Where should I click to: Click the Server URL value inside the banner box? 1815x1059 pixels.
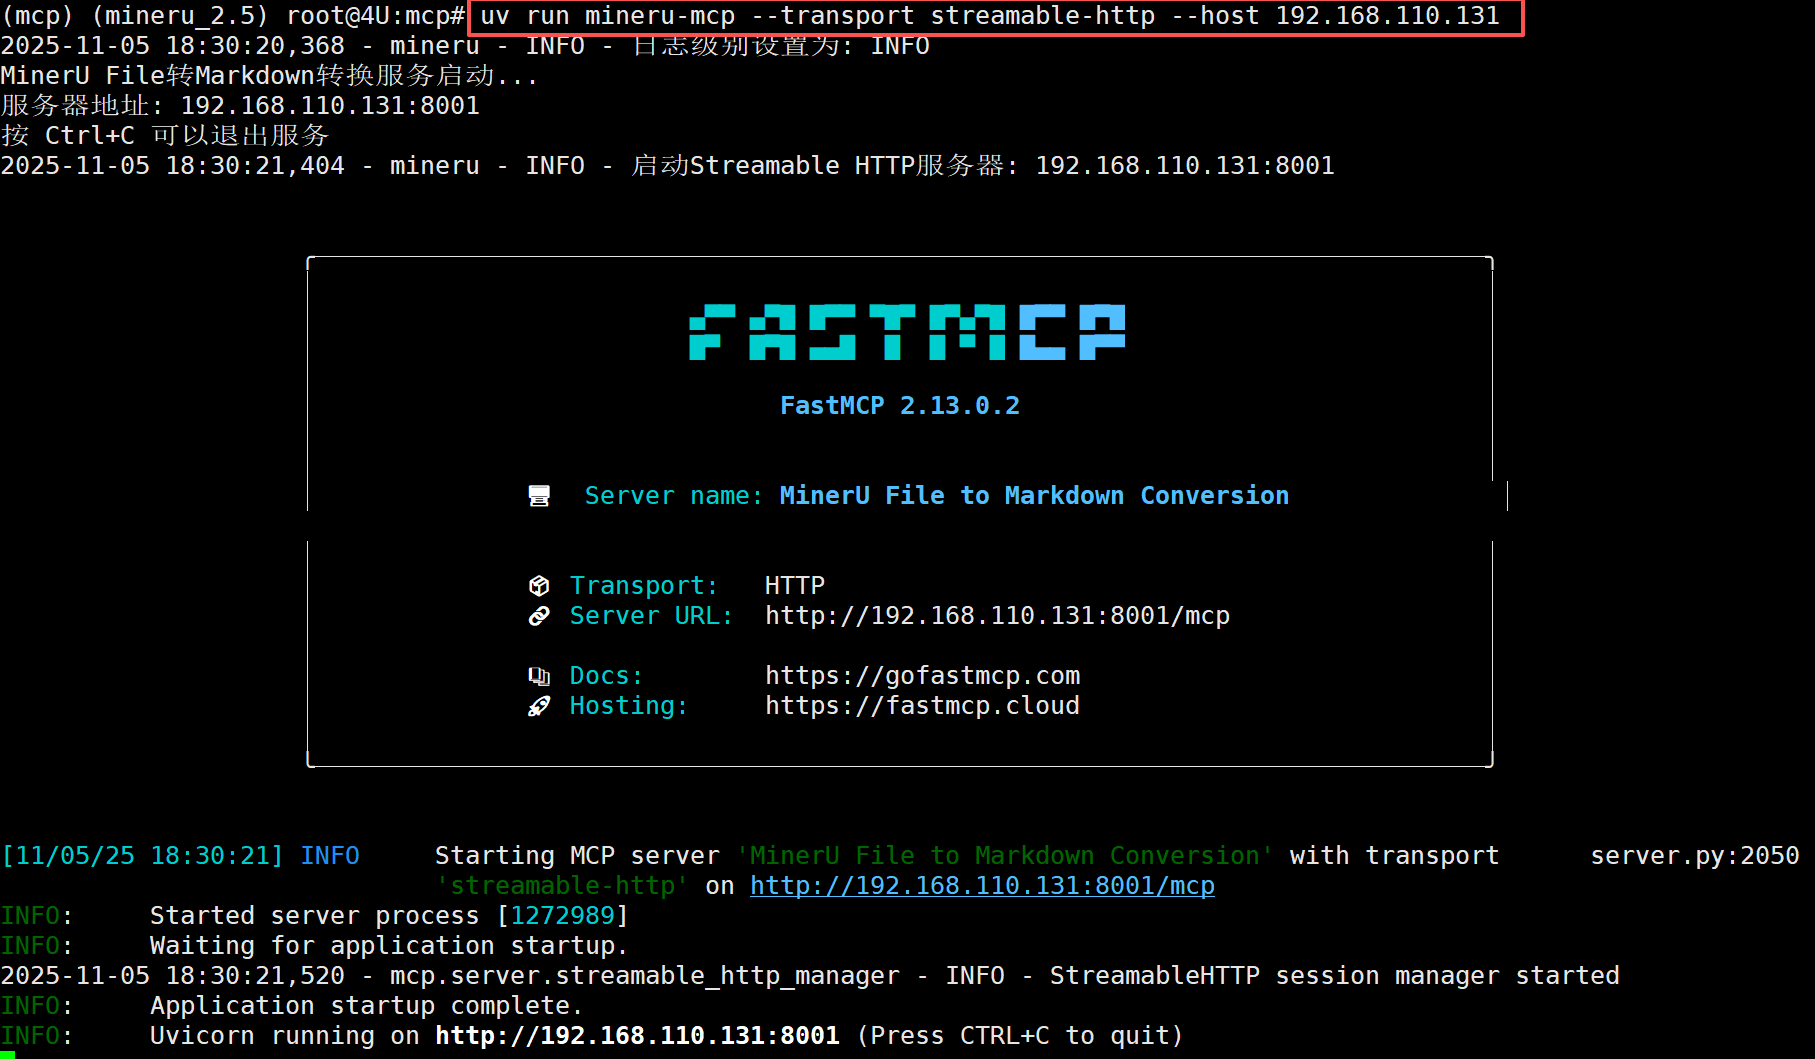pos(997,616)
